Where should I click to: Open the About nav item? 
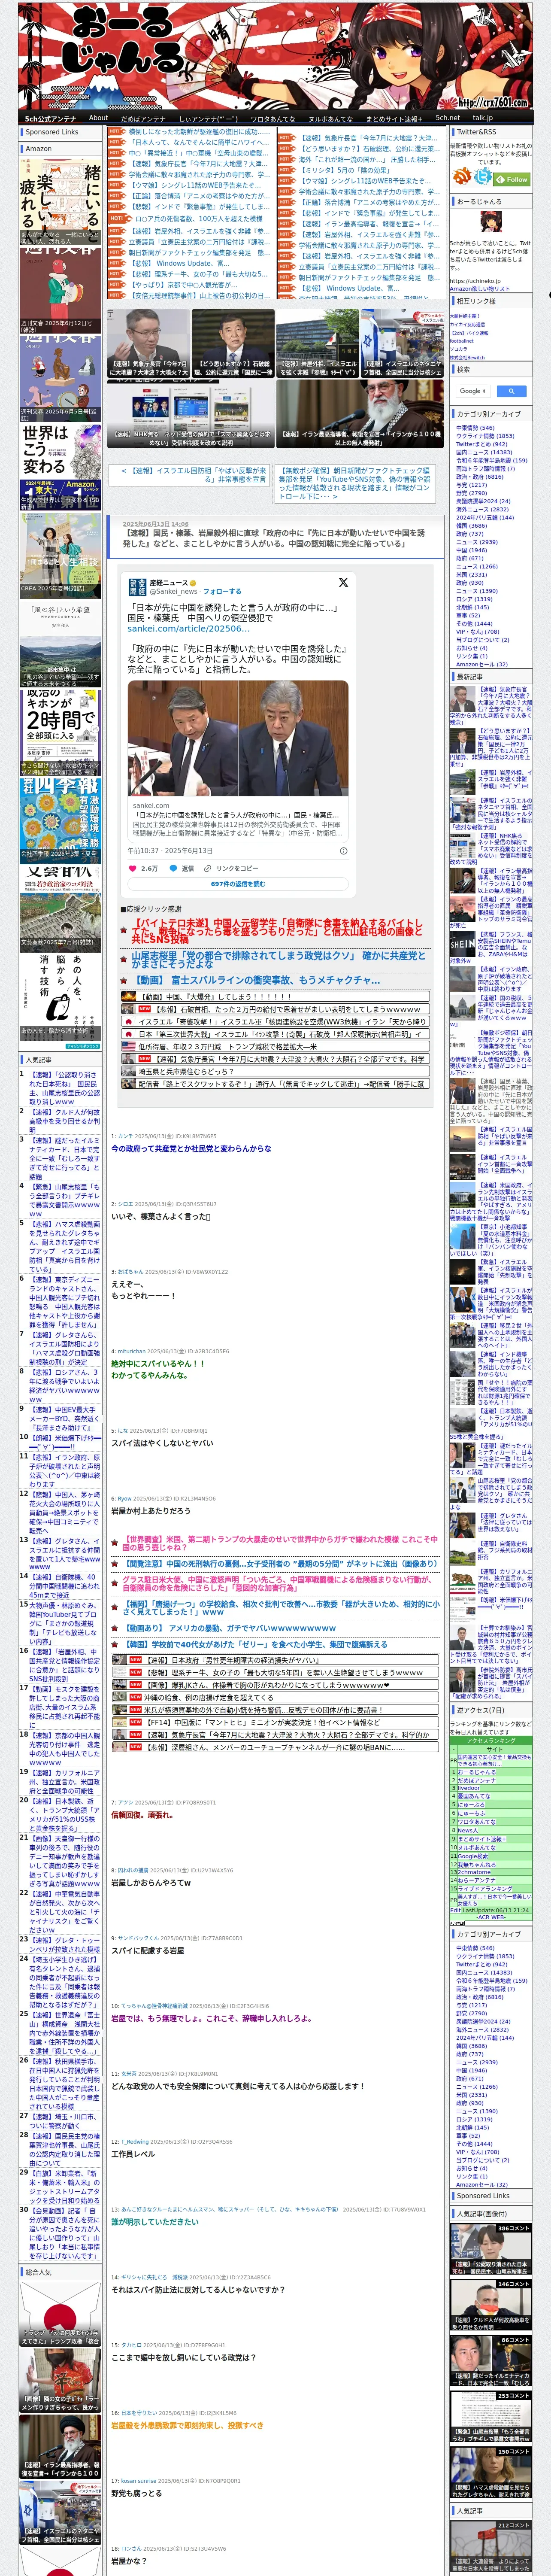pyautogui.click(x=98, y=118)
